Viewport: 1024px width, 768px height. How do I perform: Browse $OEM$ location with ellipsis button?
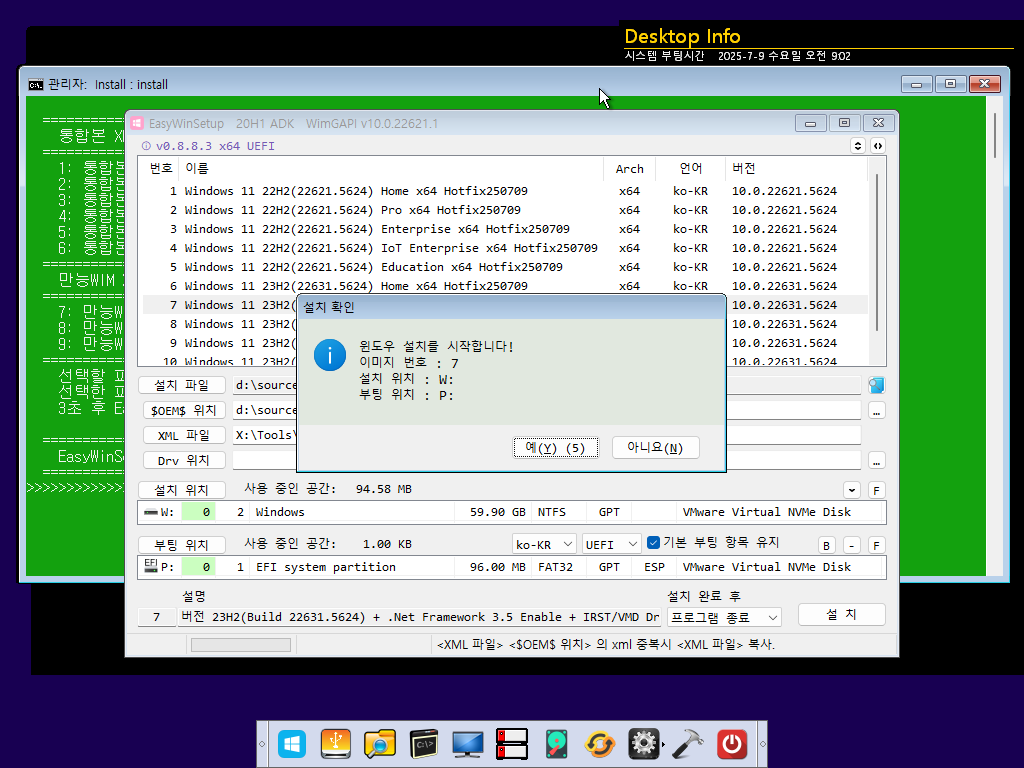tap(876, 411)
